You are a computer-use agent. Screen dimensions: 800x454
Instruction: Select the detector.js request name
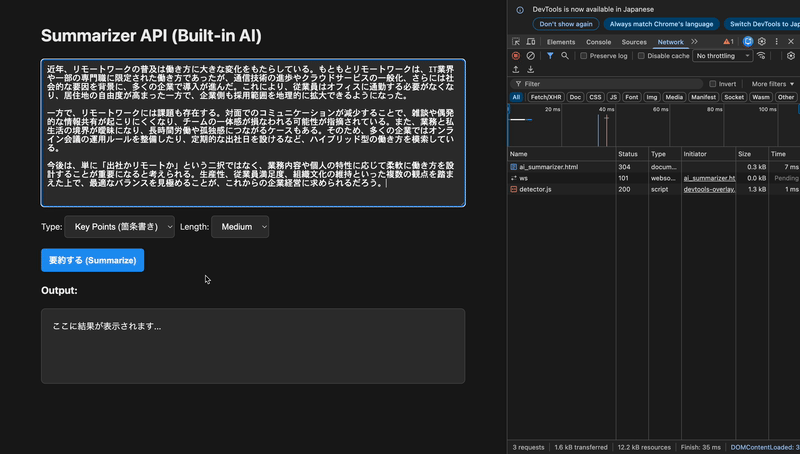pos(535,189)
